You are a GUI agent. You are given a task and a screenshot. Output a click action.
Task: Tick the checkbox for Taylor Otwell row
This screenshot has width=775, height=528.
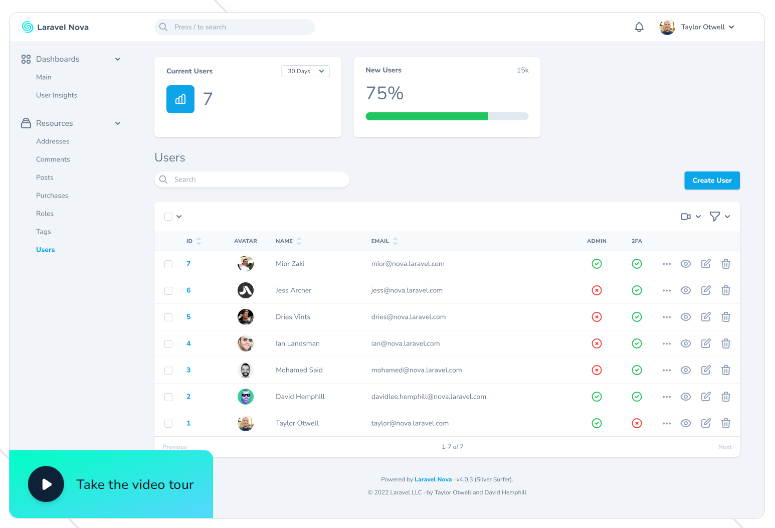169,424
